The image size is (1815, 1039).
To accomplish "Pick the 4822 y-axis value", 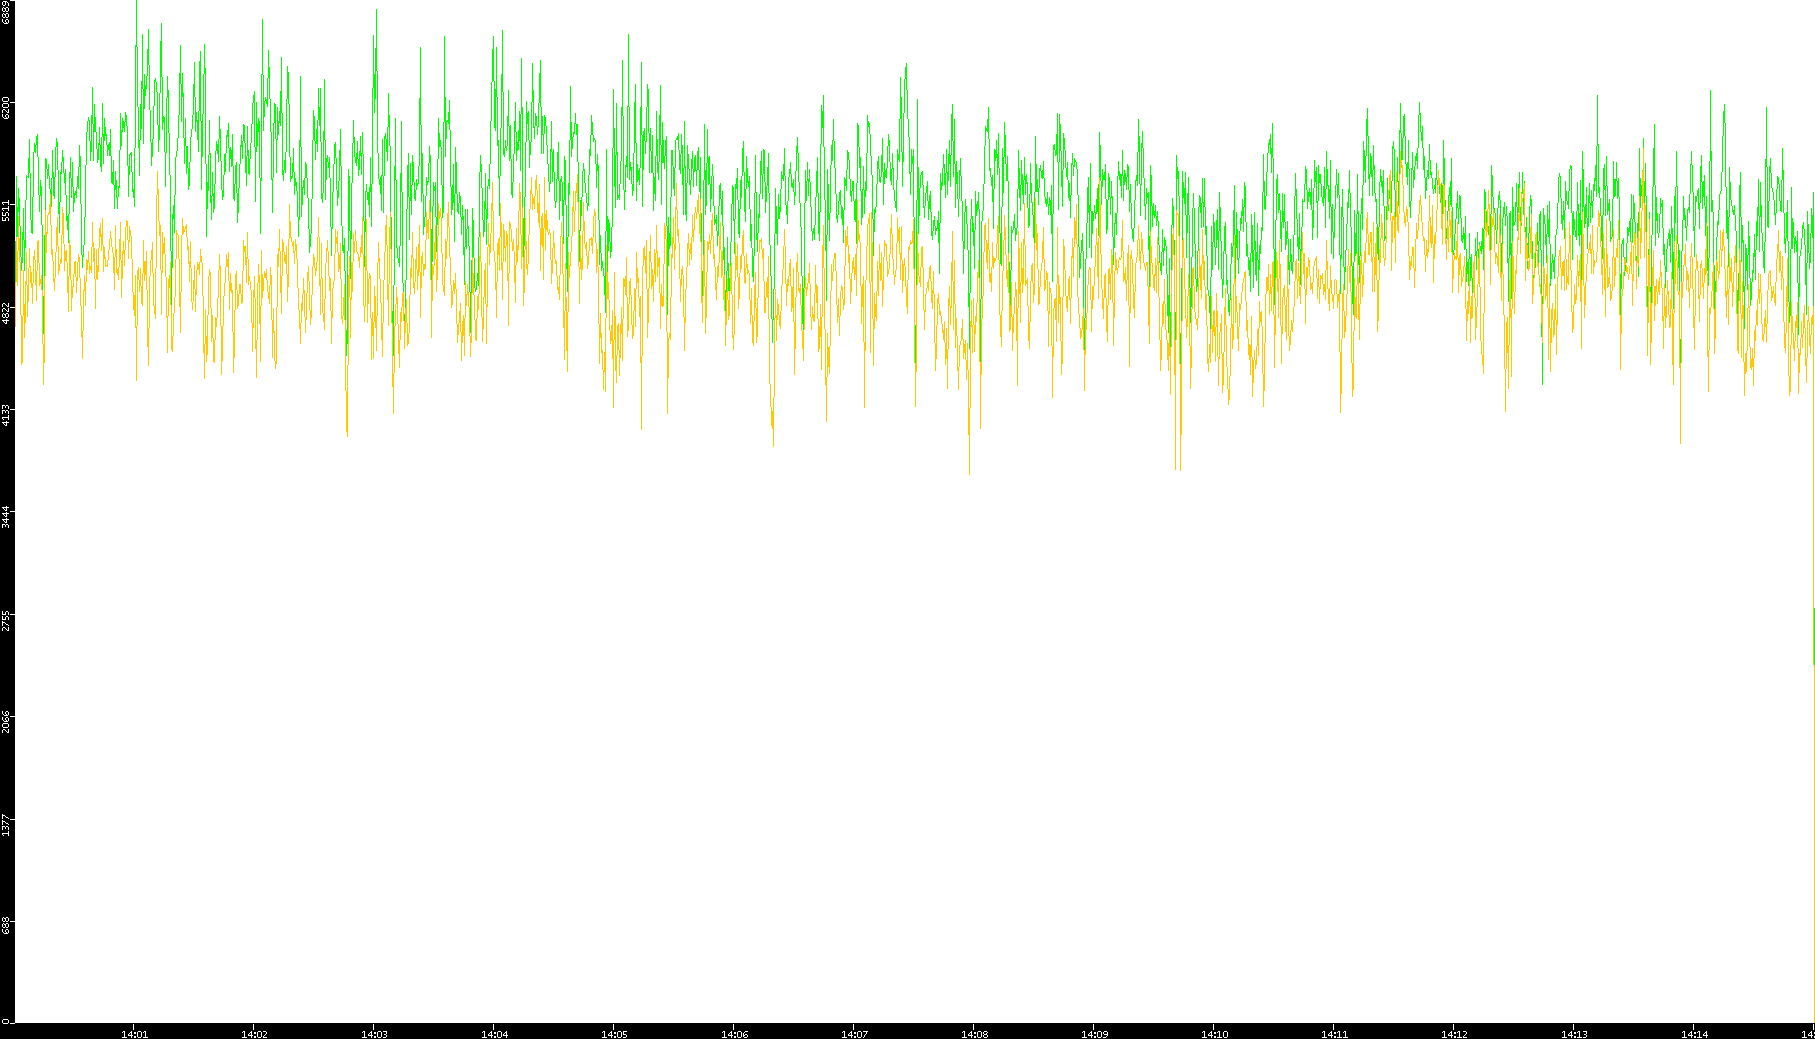I will (6, 313).
